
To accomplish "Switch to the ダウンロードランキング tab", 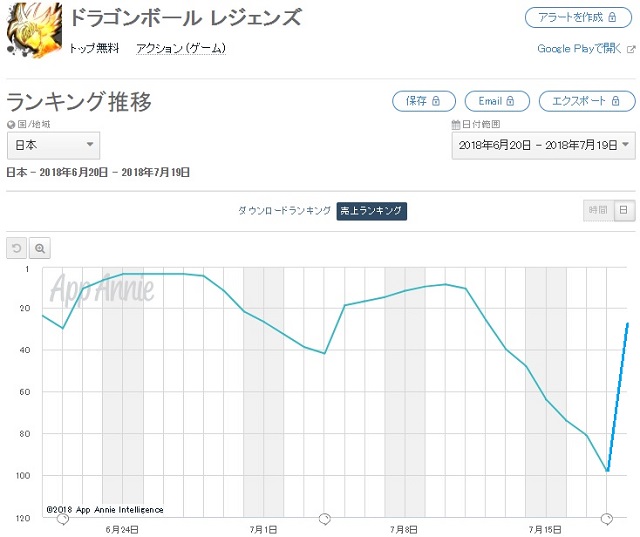I will 284,211.
